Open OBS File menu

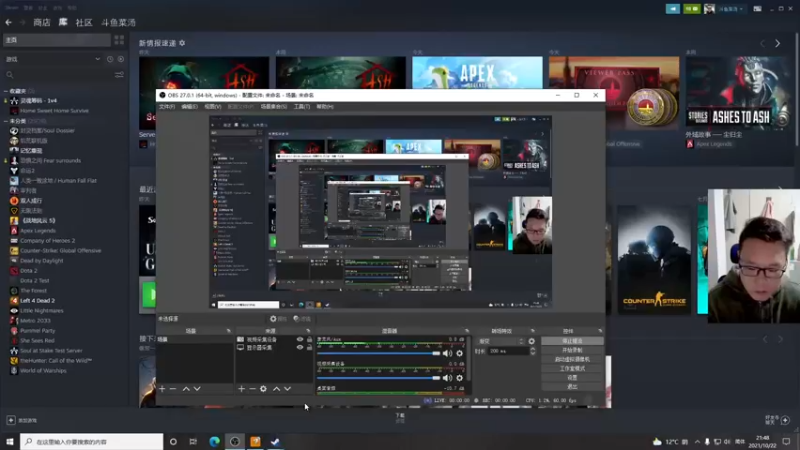click(167, 107)
